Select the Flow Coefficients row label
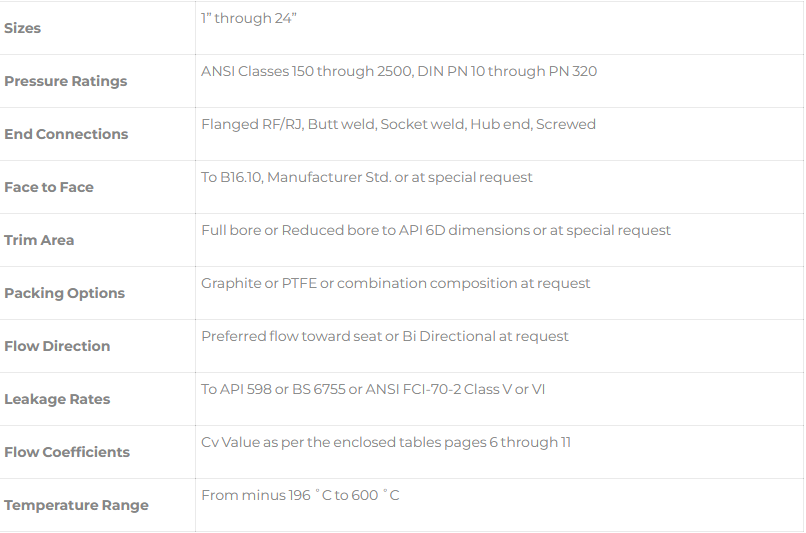This screenshot has width=806, height=533. pos(67,452)
